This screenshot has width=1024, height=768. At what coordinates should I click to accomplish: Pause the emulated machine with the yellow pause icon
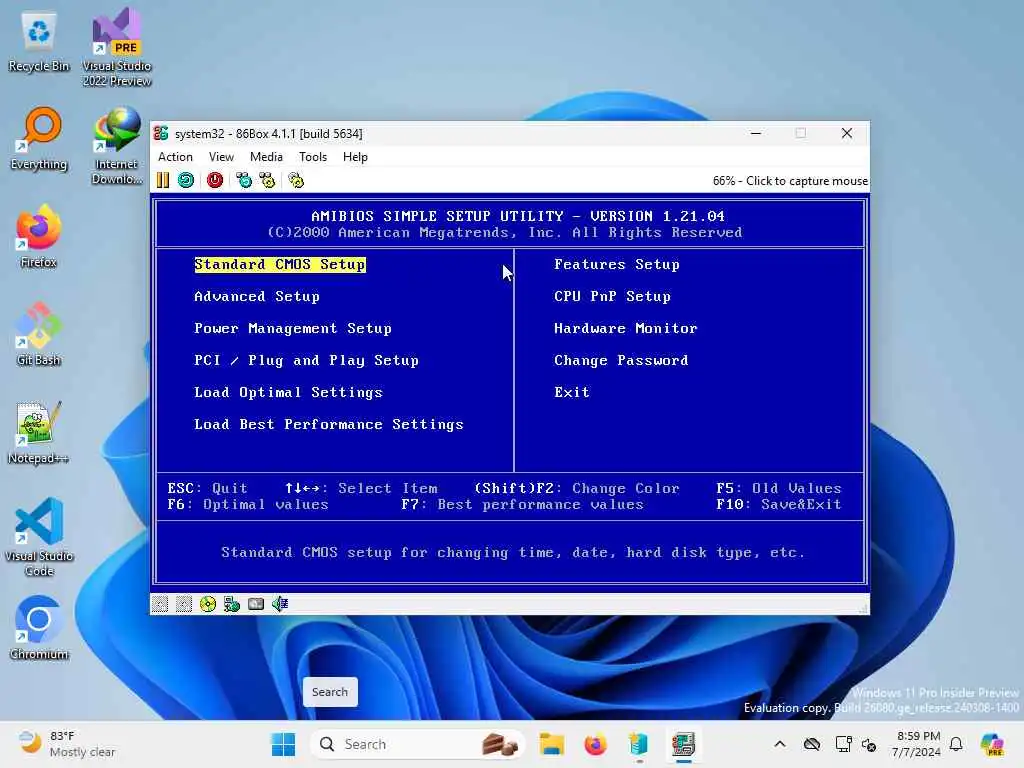click(163, 180)
